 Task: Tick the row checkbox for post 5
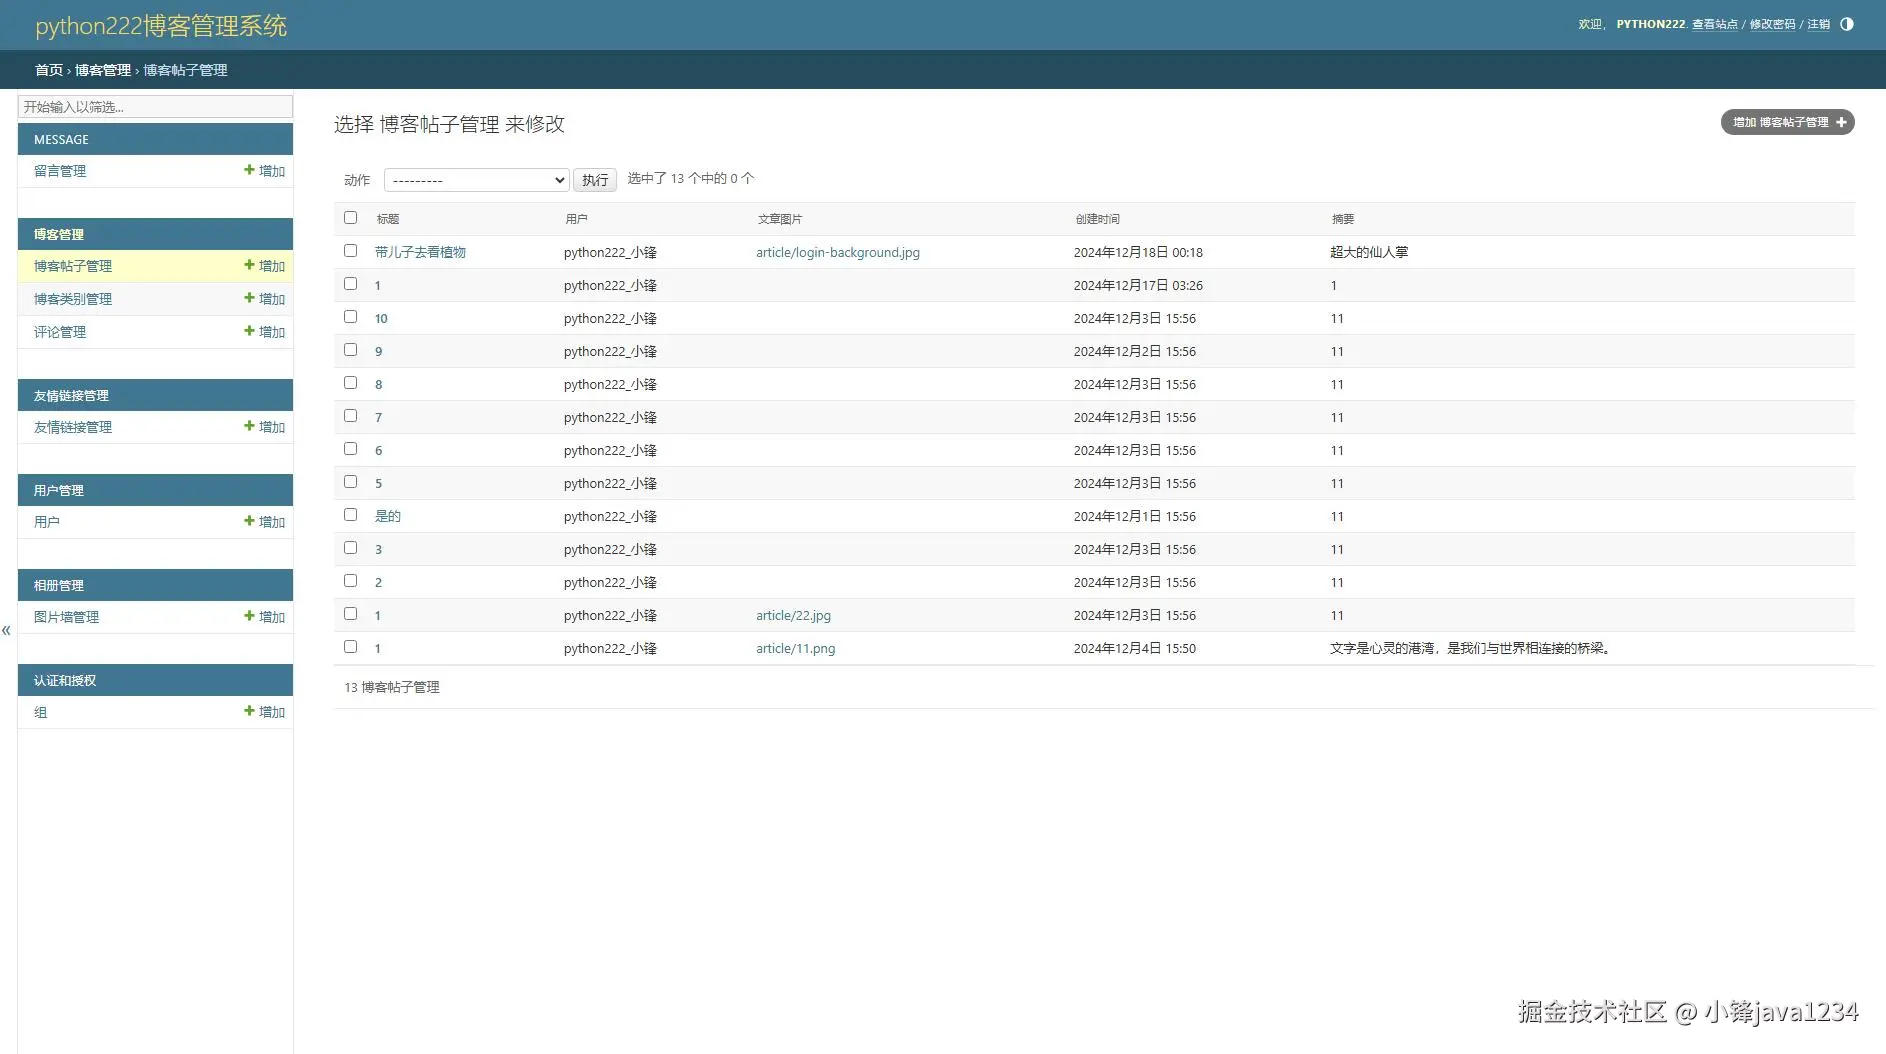(x=350, y=482)
